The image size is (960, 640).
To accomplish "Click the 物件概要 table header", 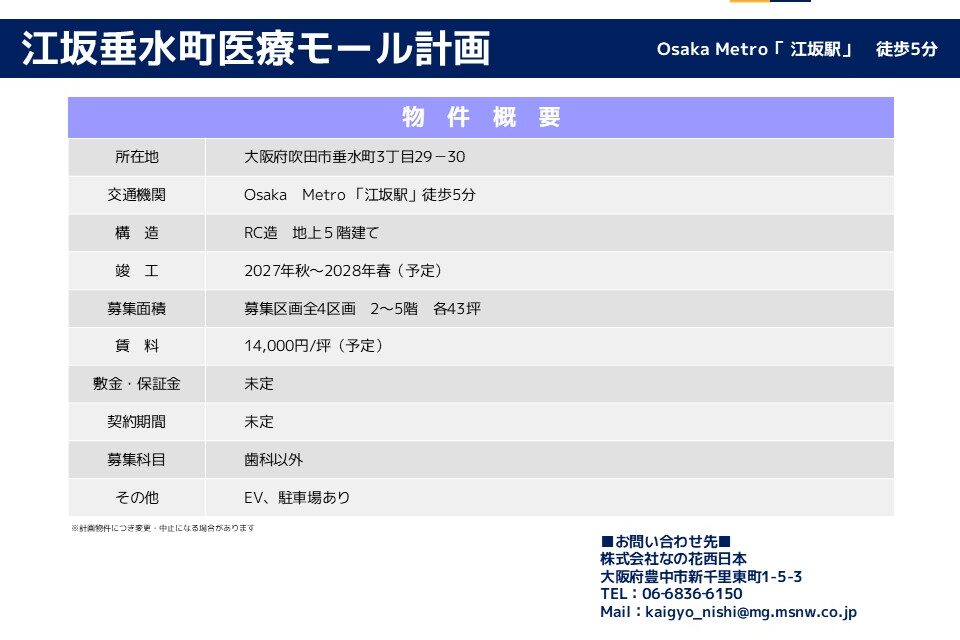I will point(481,117).
